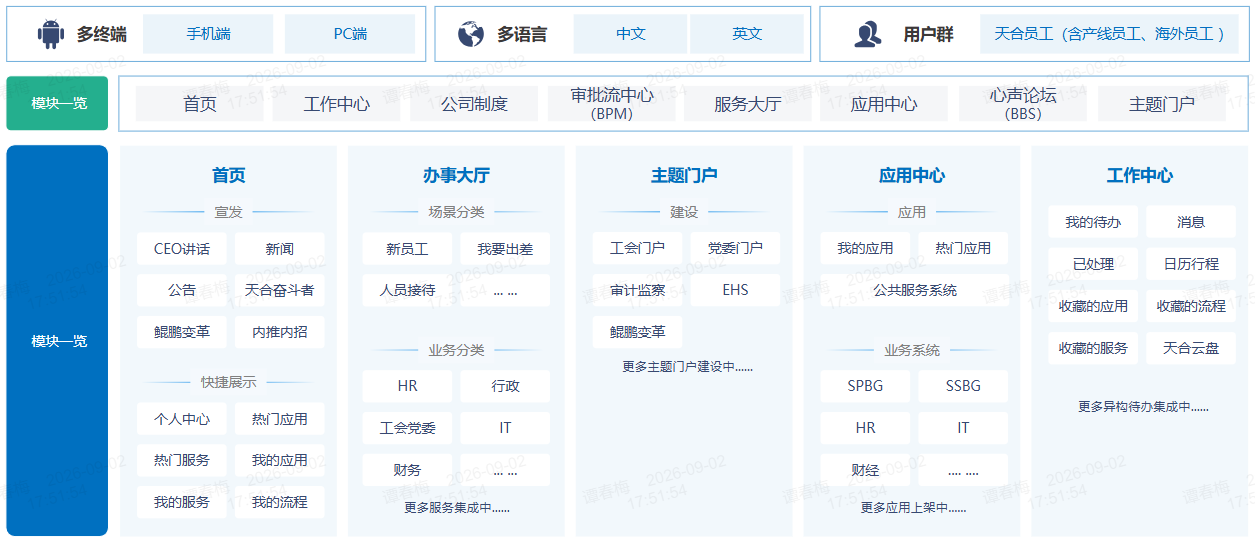The width and height of the screenshot is (1255, 544).
Task: Open the 服务大厅 tab
Action: click(748, 104)
